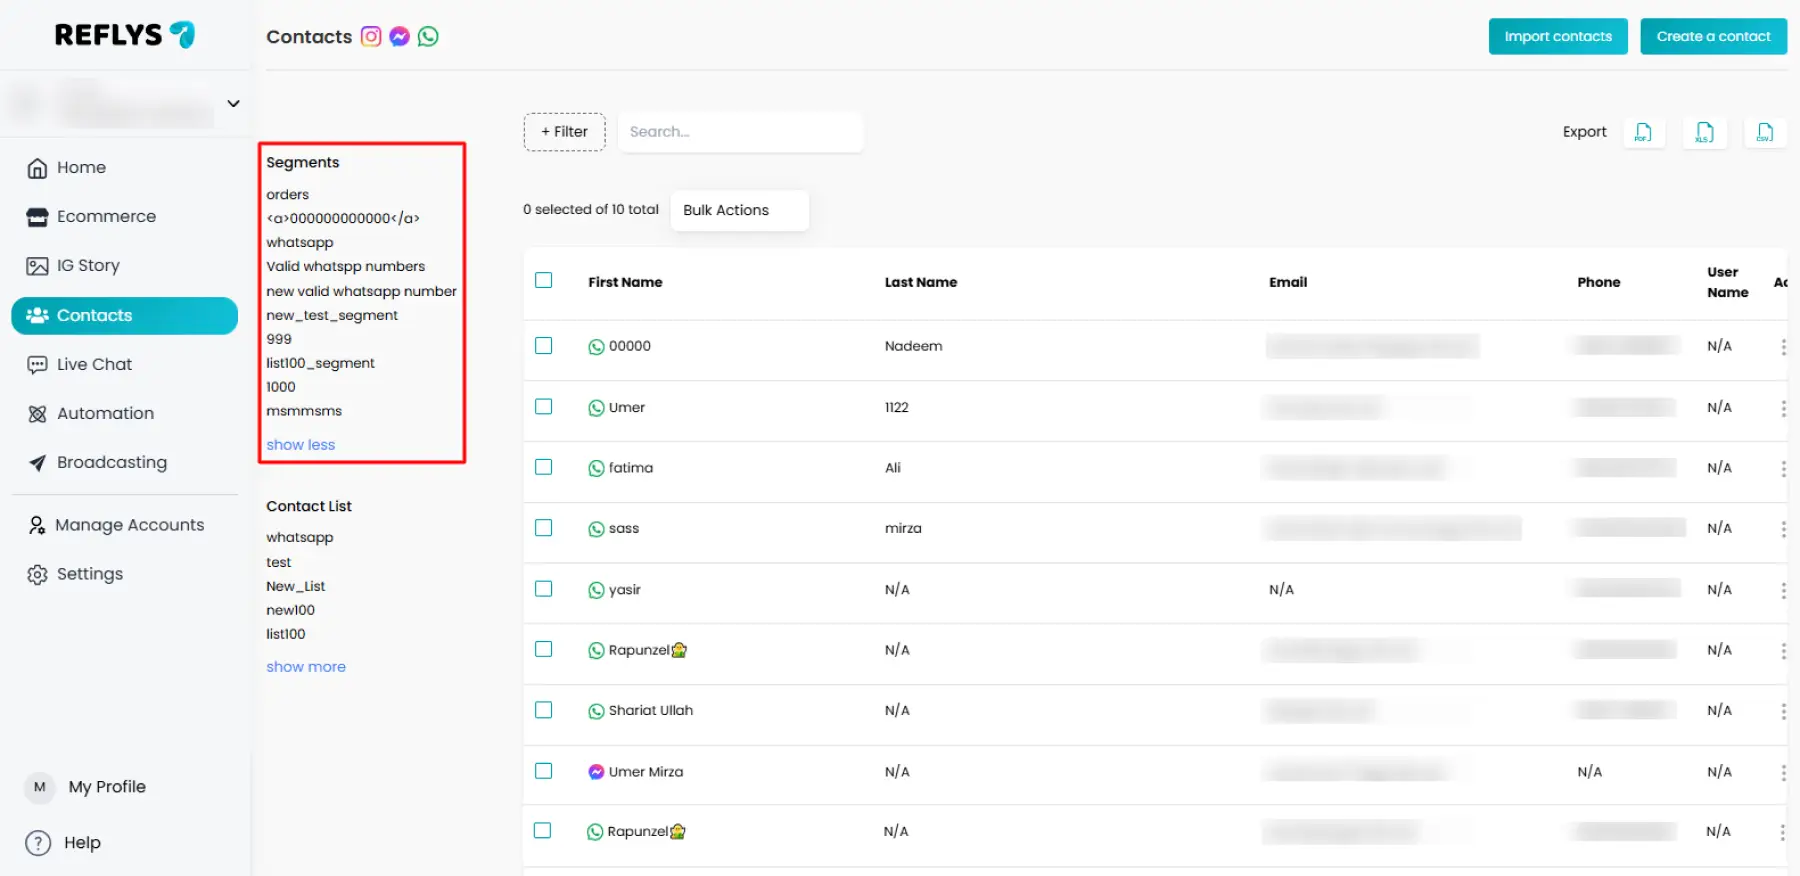The width and height of the screenshot is (1800, 876).
Task: Open row options for contact 00000
Action: [x=1783, y=347]
